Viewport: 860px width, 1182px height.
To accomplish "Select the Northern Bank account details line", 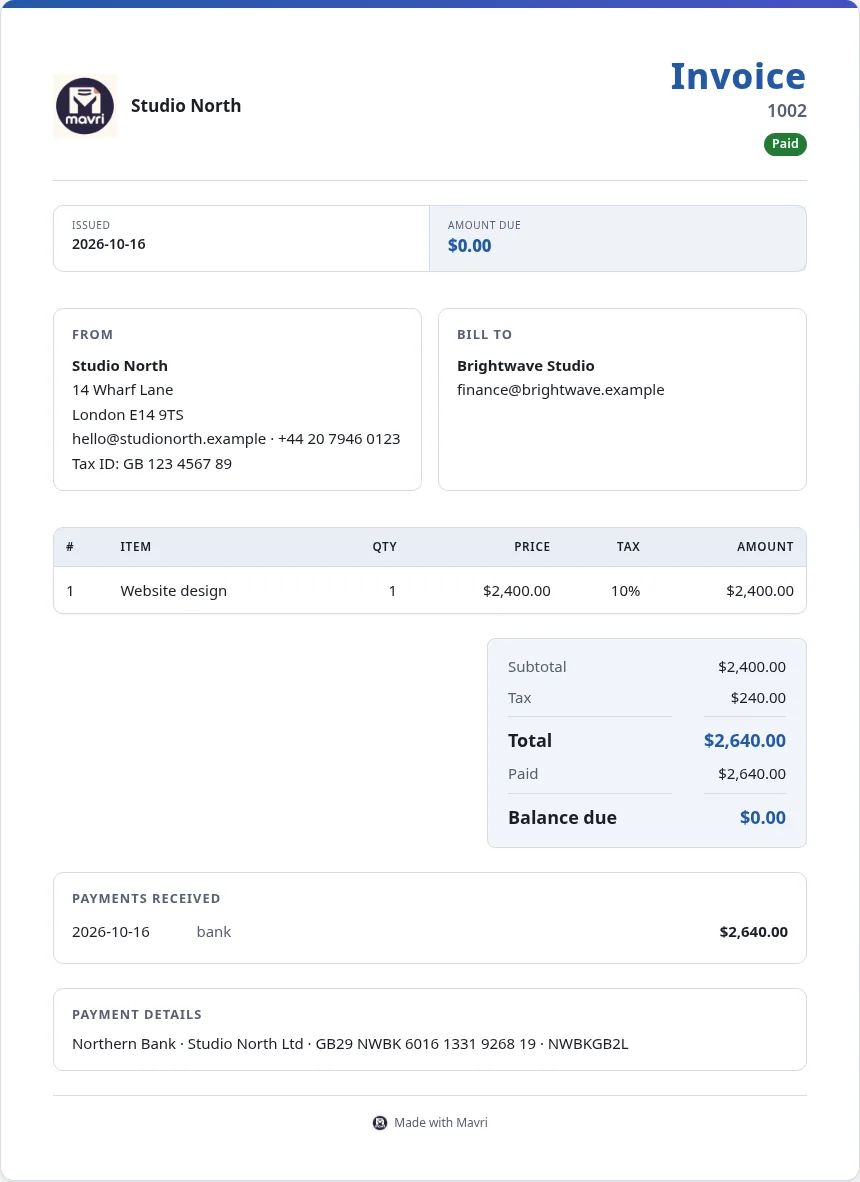I will [350, 1044].
